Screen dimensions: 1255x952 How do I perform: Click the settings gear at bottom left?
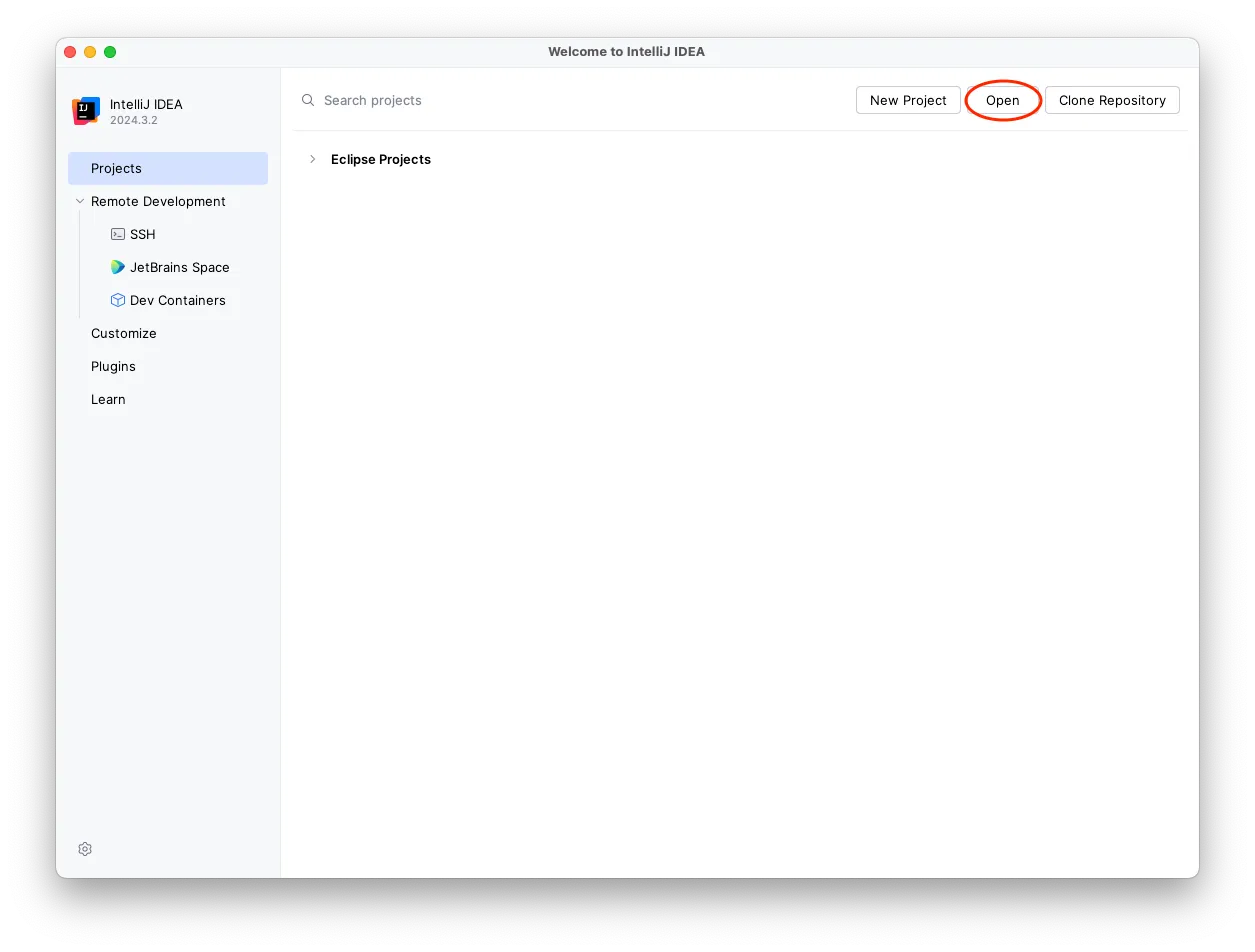(85, 848)
